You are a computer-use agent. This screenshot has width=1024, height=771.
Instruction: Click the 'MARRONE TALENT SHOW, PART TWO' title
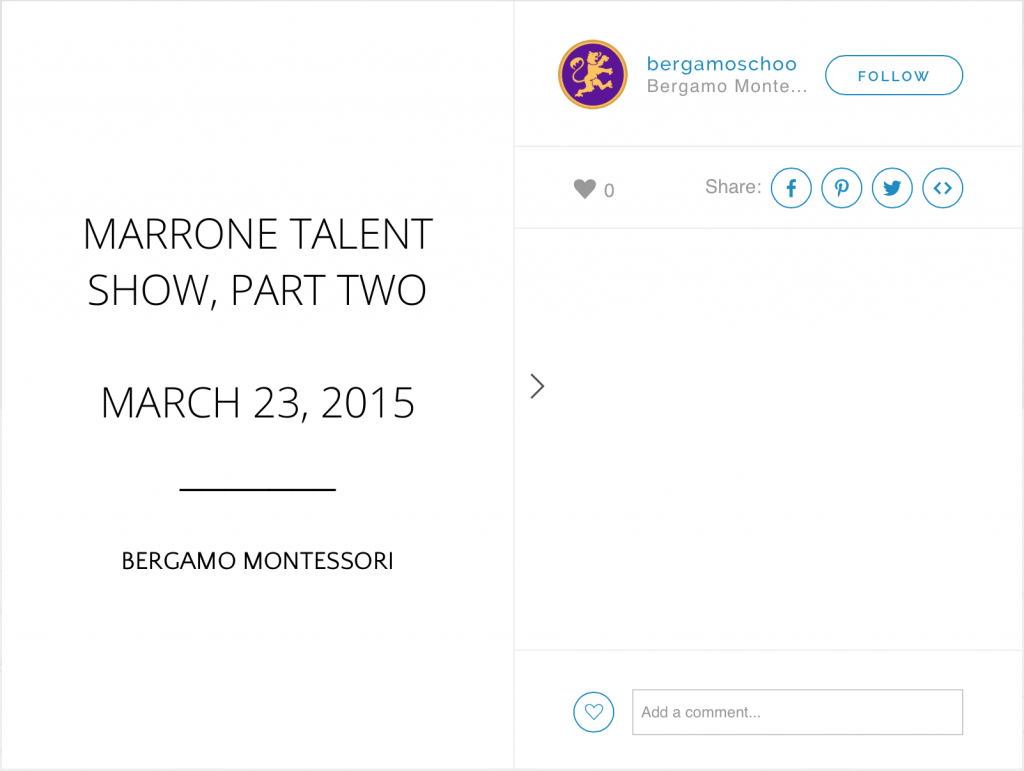(x=257, y=262)
